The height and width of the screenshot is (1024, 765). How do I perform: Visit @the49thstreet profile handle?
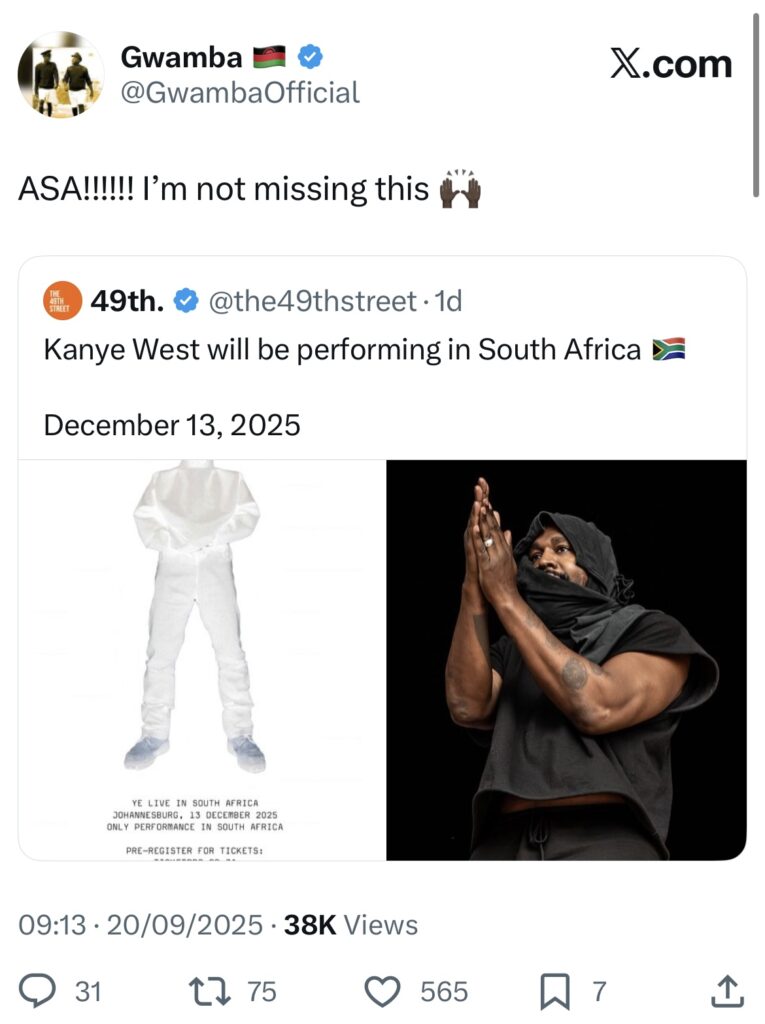pyautogui.click(x=312, y=301)
